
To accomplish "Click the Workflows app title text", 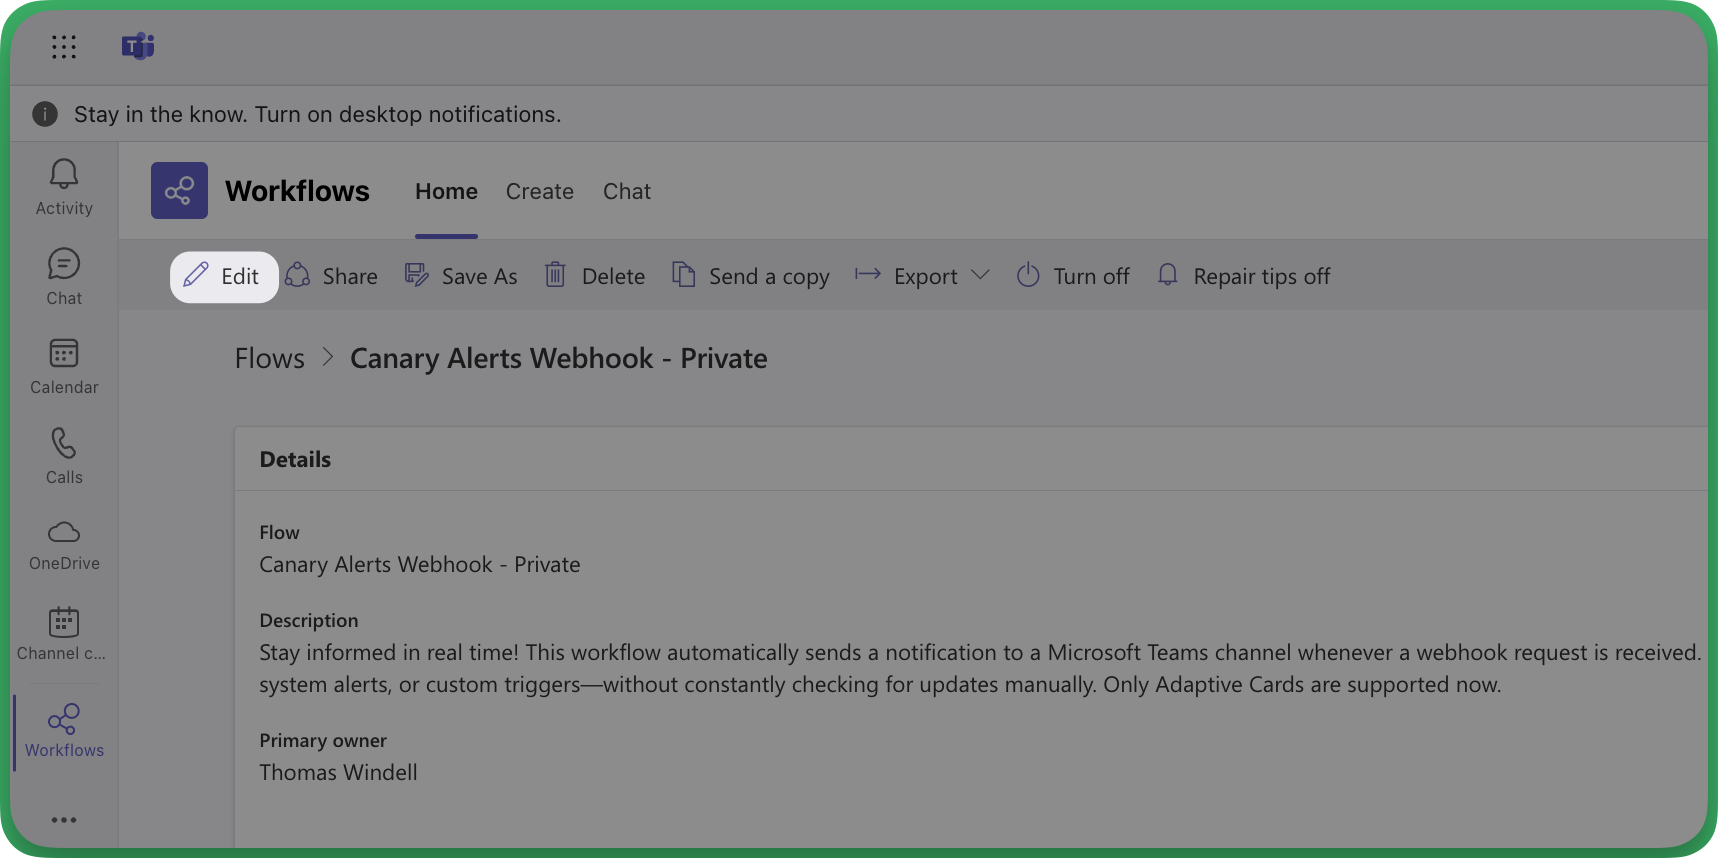I will 298,191.
